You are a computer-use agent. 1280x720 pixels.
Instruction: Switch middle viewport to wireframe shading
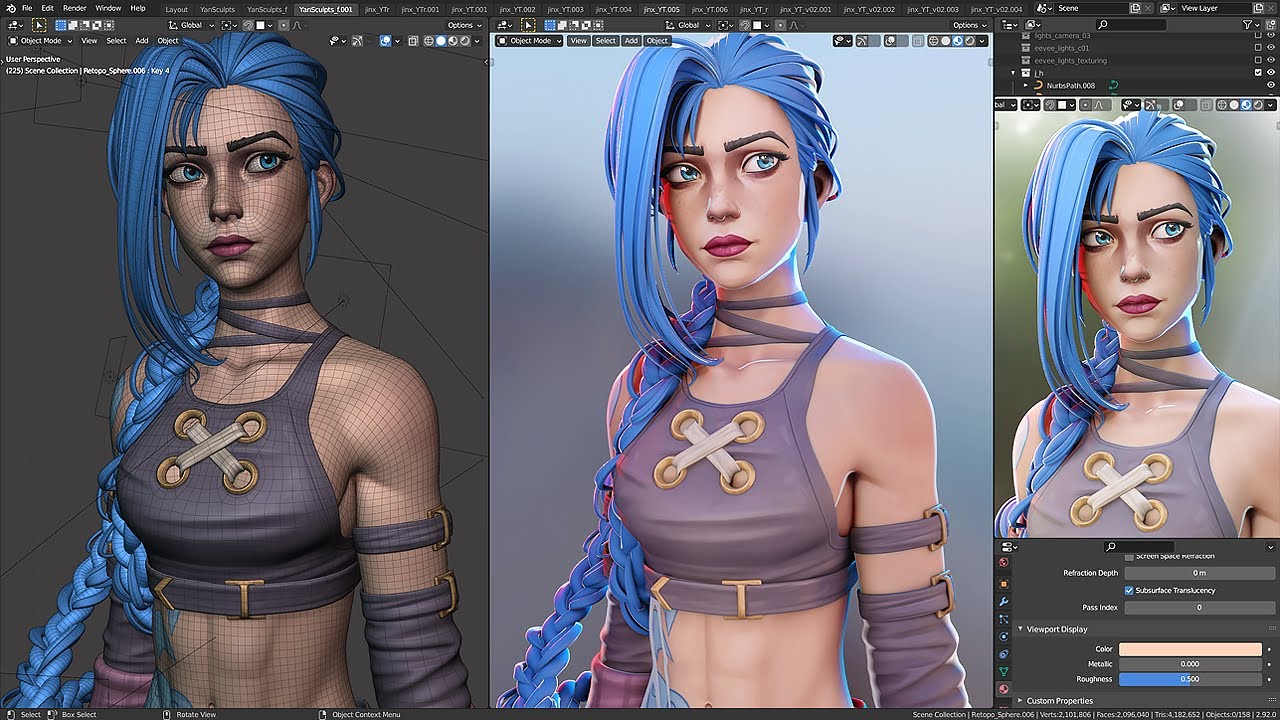tap(933, 41)
